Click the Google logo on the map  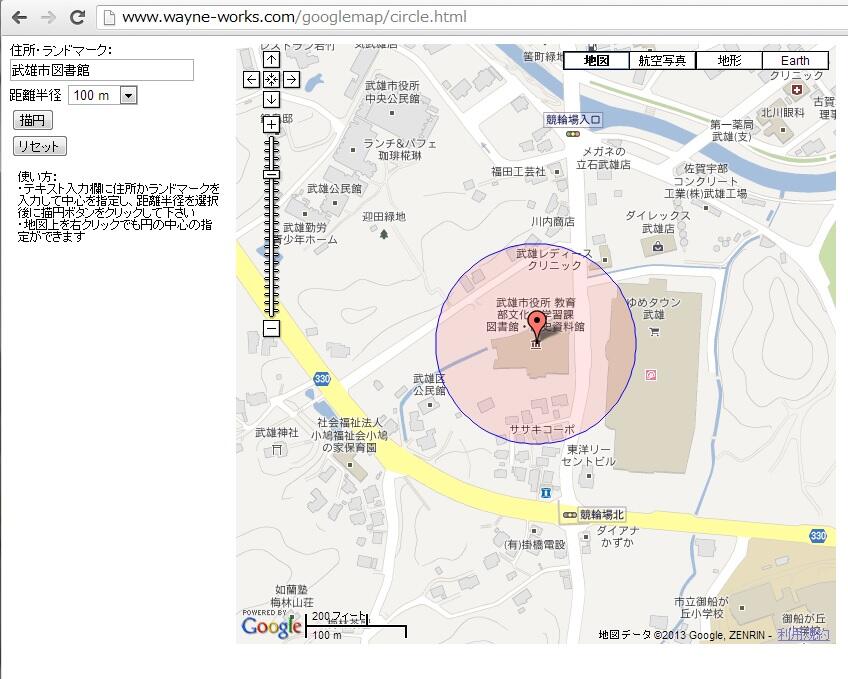[x=271, y=626]
